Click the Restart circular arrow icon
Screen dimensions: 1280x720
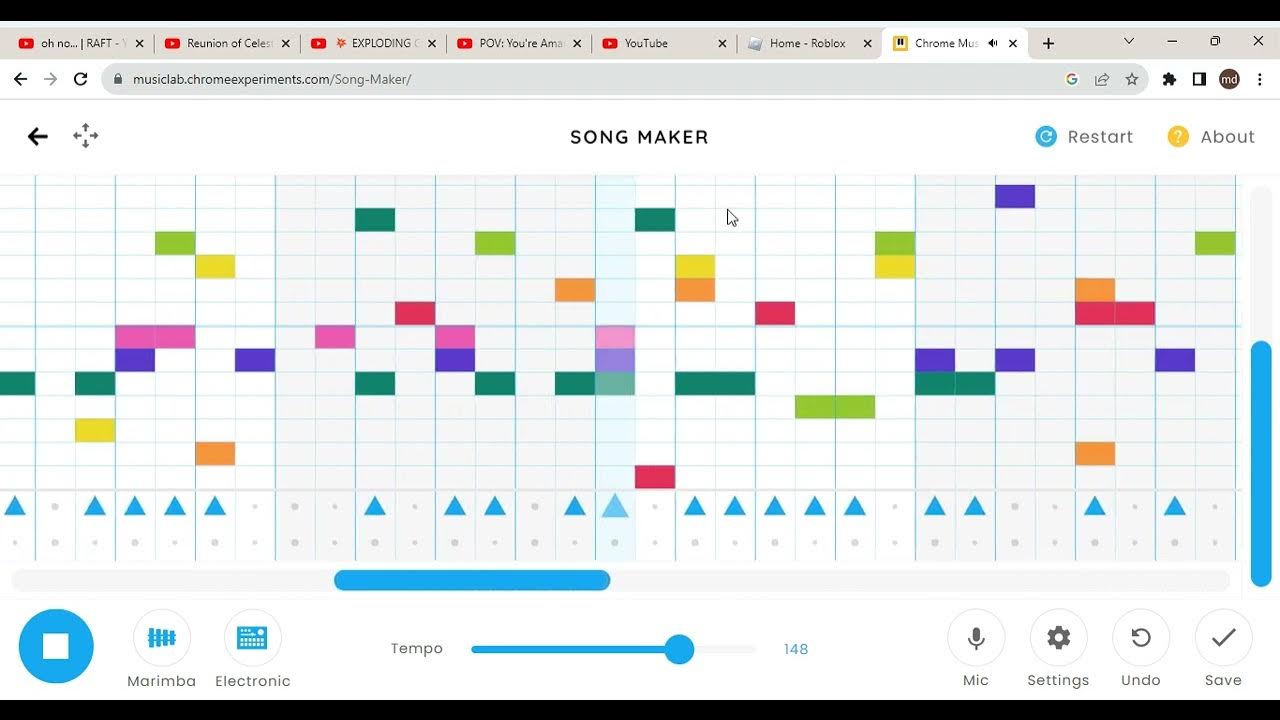tap(1046, 137)
